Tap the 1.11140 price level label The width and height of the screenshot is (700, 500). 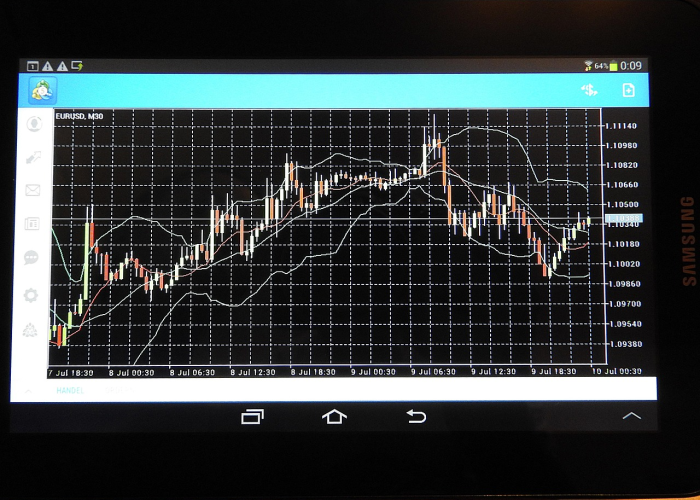coord(623,126)
